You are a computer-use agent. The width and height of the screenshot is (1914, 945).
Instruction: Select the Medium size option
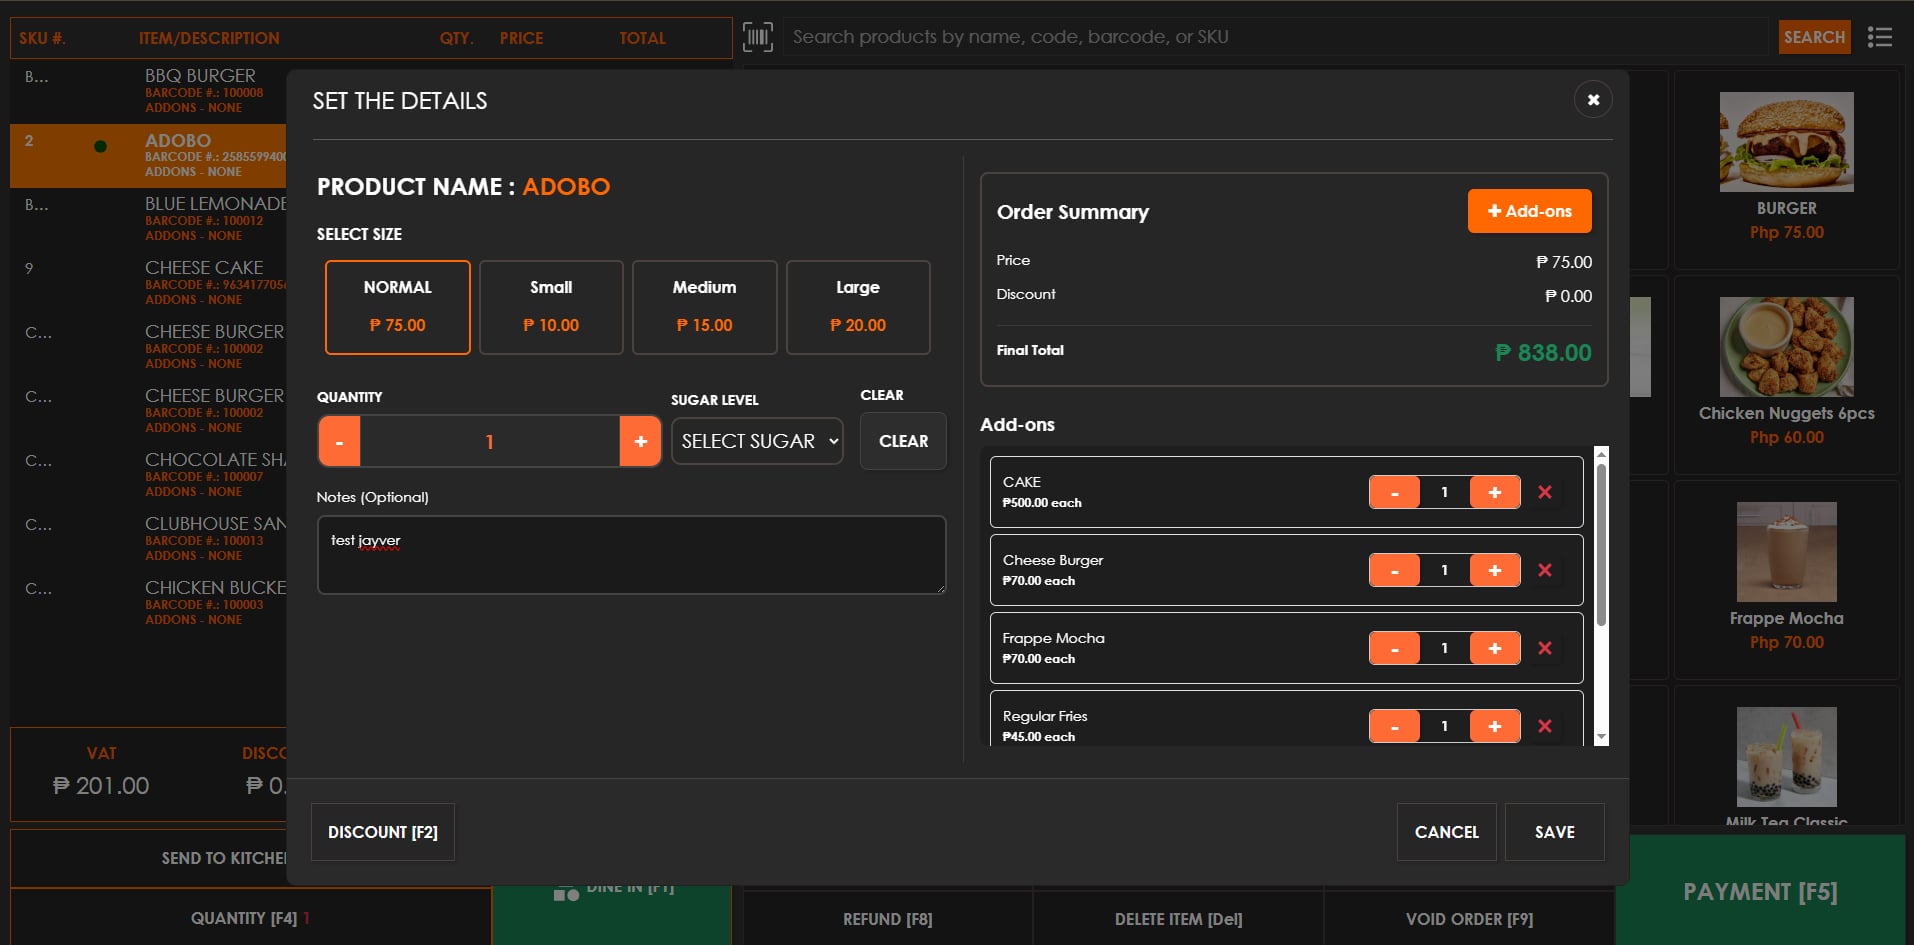click(704, 307)
